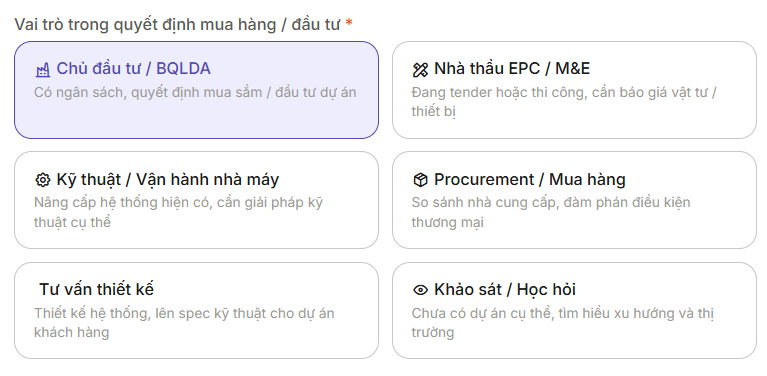This screenshot has height=376, width=767.
Task: Pick the Khảo sát / Học hỏi title
Action: point(505,289)
